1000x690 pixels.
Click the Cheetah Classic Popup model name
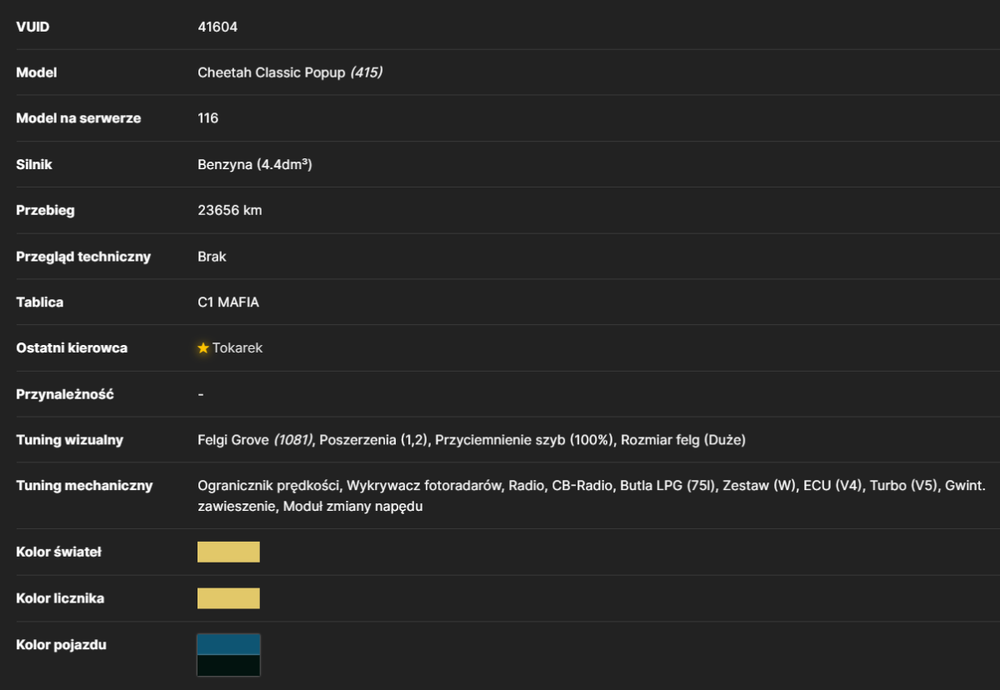pos(271,72)
